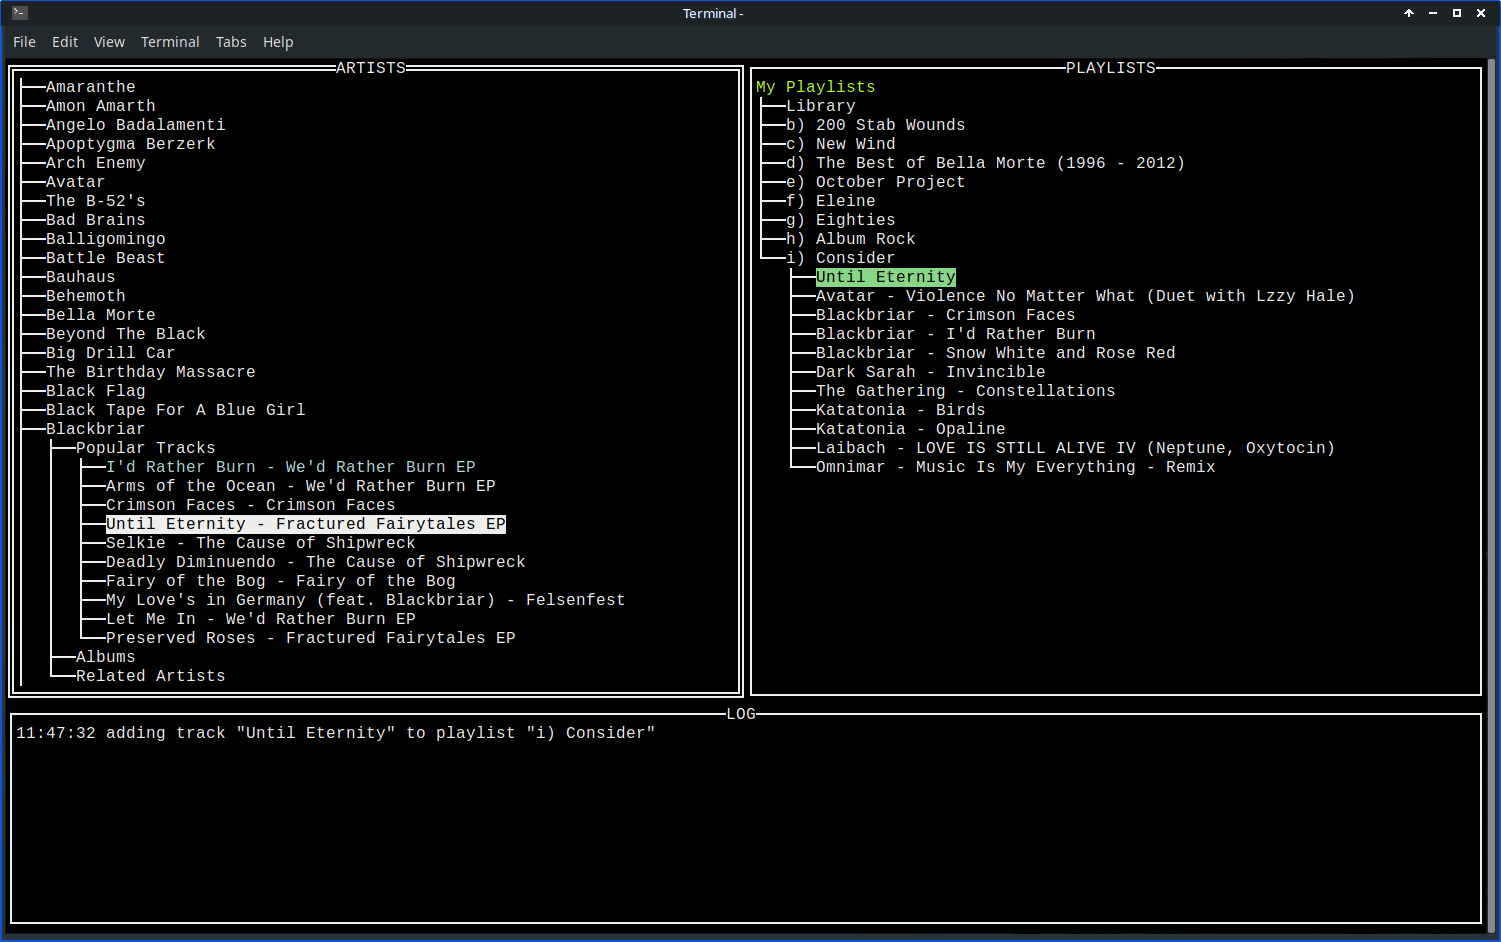
Task: Select artist The Birthday Massacre
Action: click(150, 372)
